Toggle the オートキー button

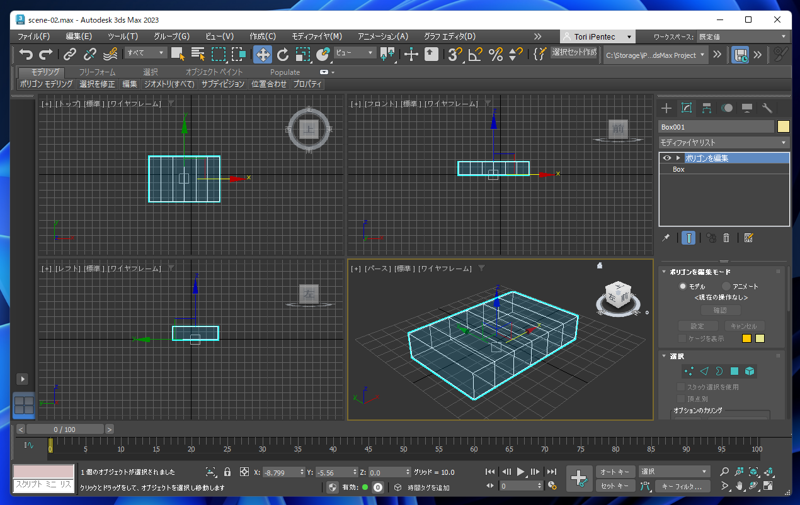click(615, 472)
